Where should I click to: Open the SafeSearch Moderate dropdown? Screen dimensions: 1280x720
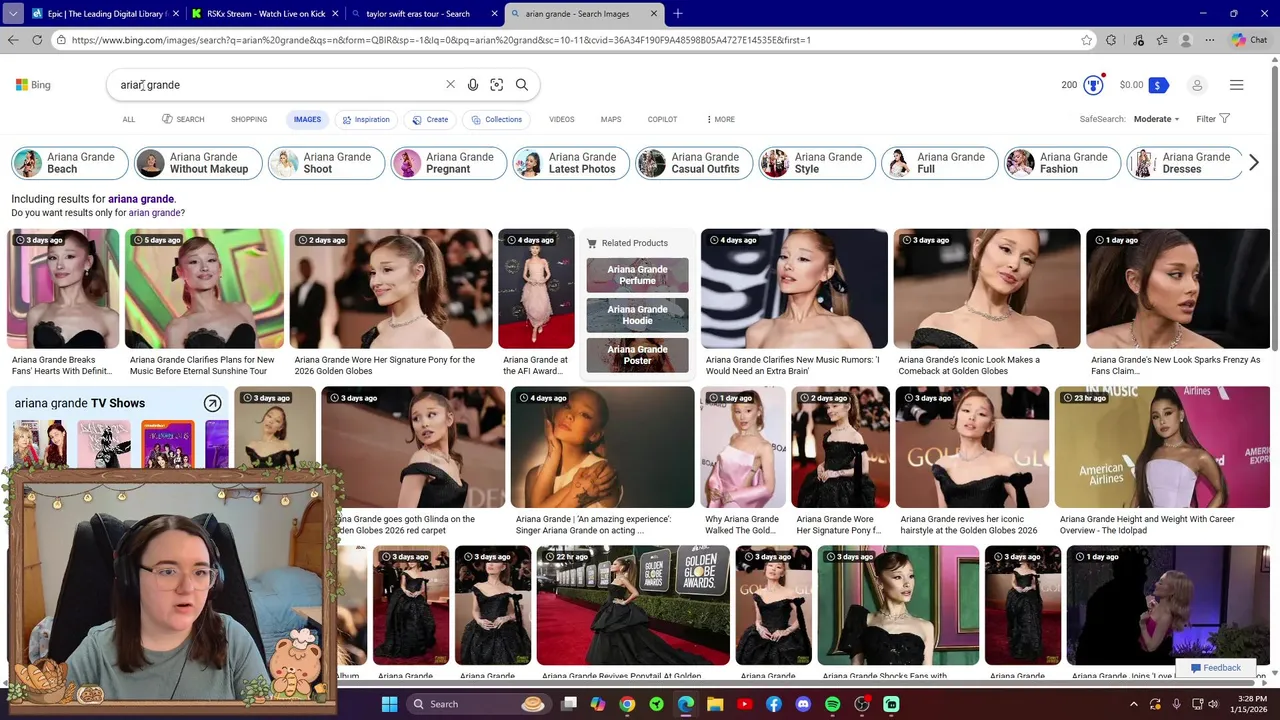1156,119
